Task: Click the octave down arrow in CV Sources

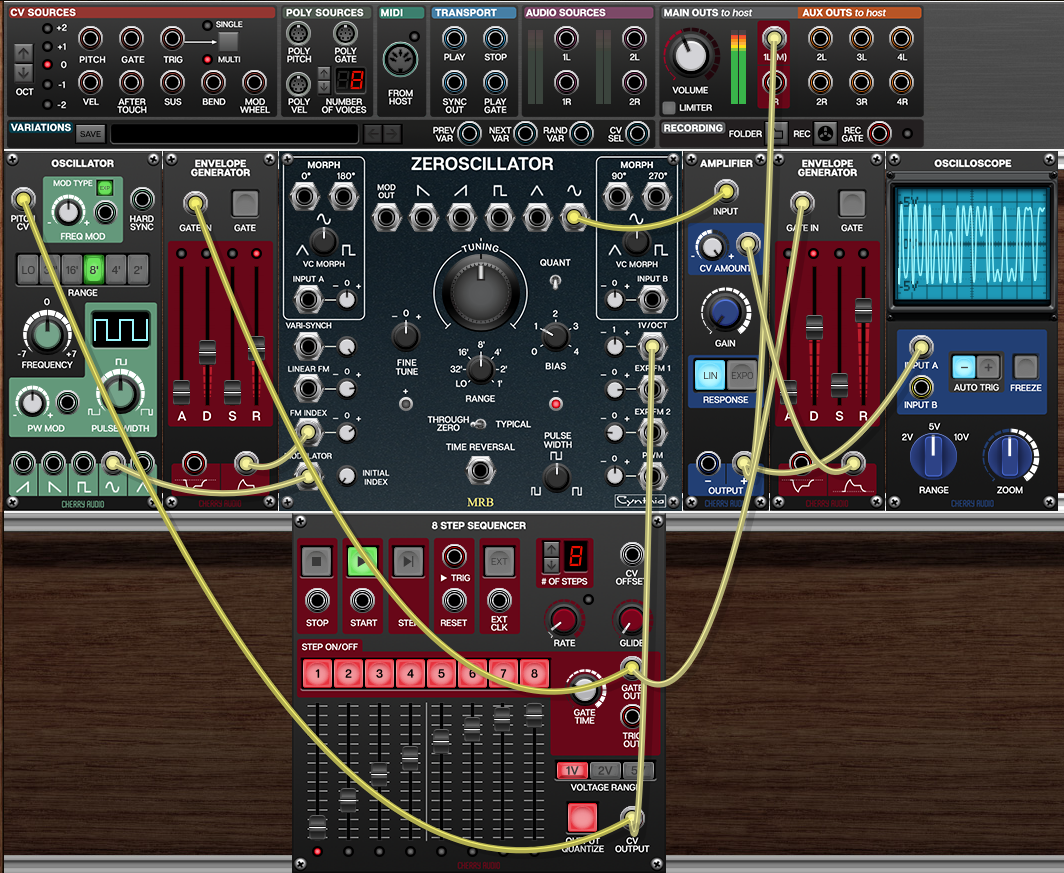Action: click(24, 73)
